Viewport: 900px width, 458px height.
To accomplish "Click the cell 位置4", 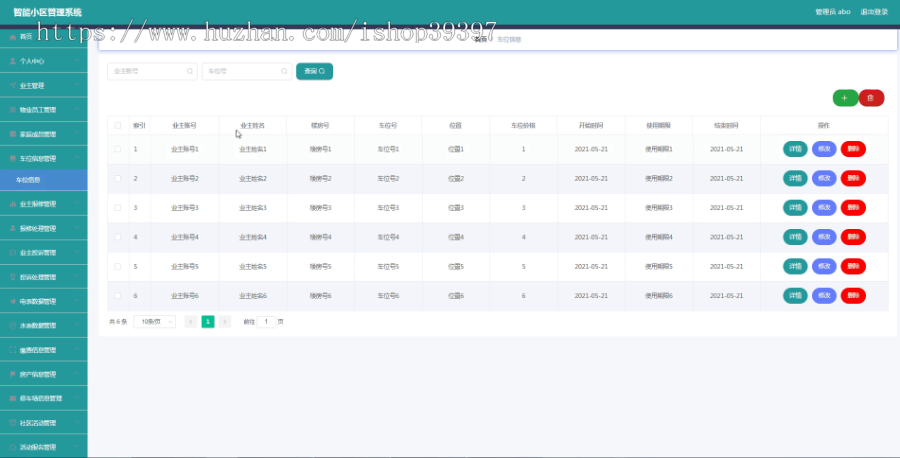I will (456, 237).
